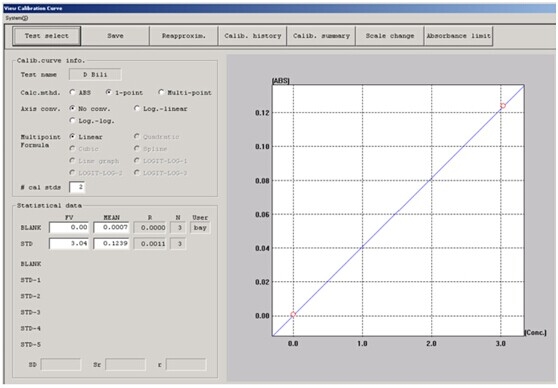This screenshot has width=558, height=388.
Task: Click the BLANK N value field
Action: point(178,227)
